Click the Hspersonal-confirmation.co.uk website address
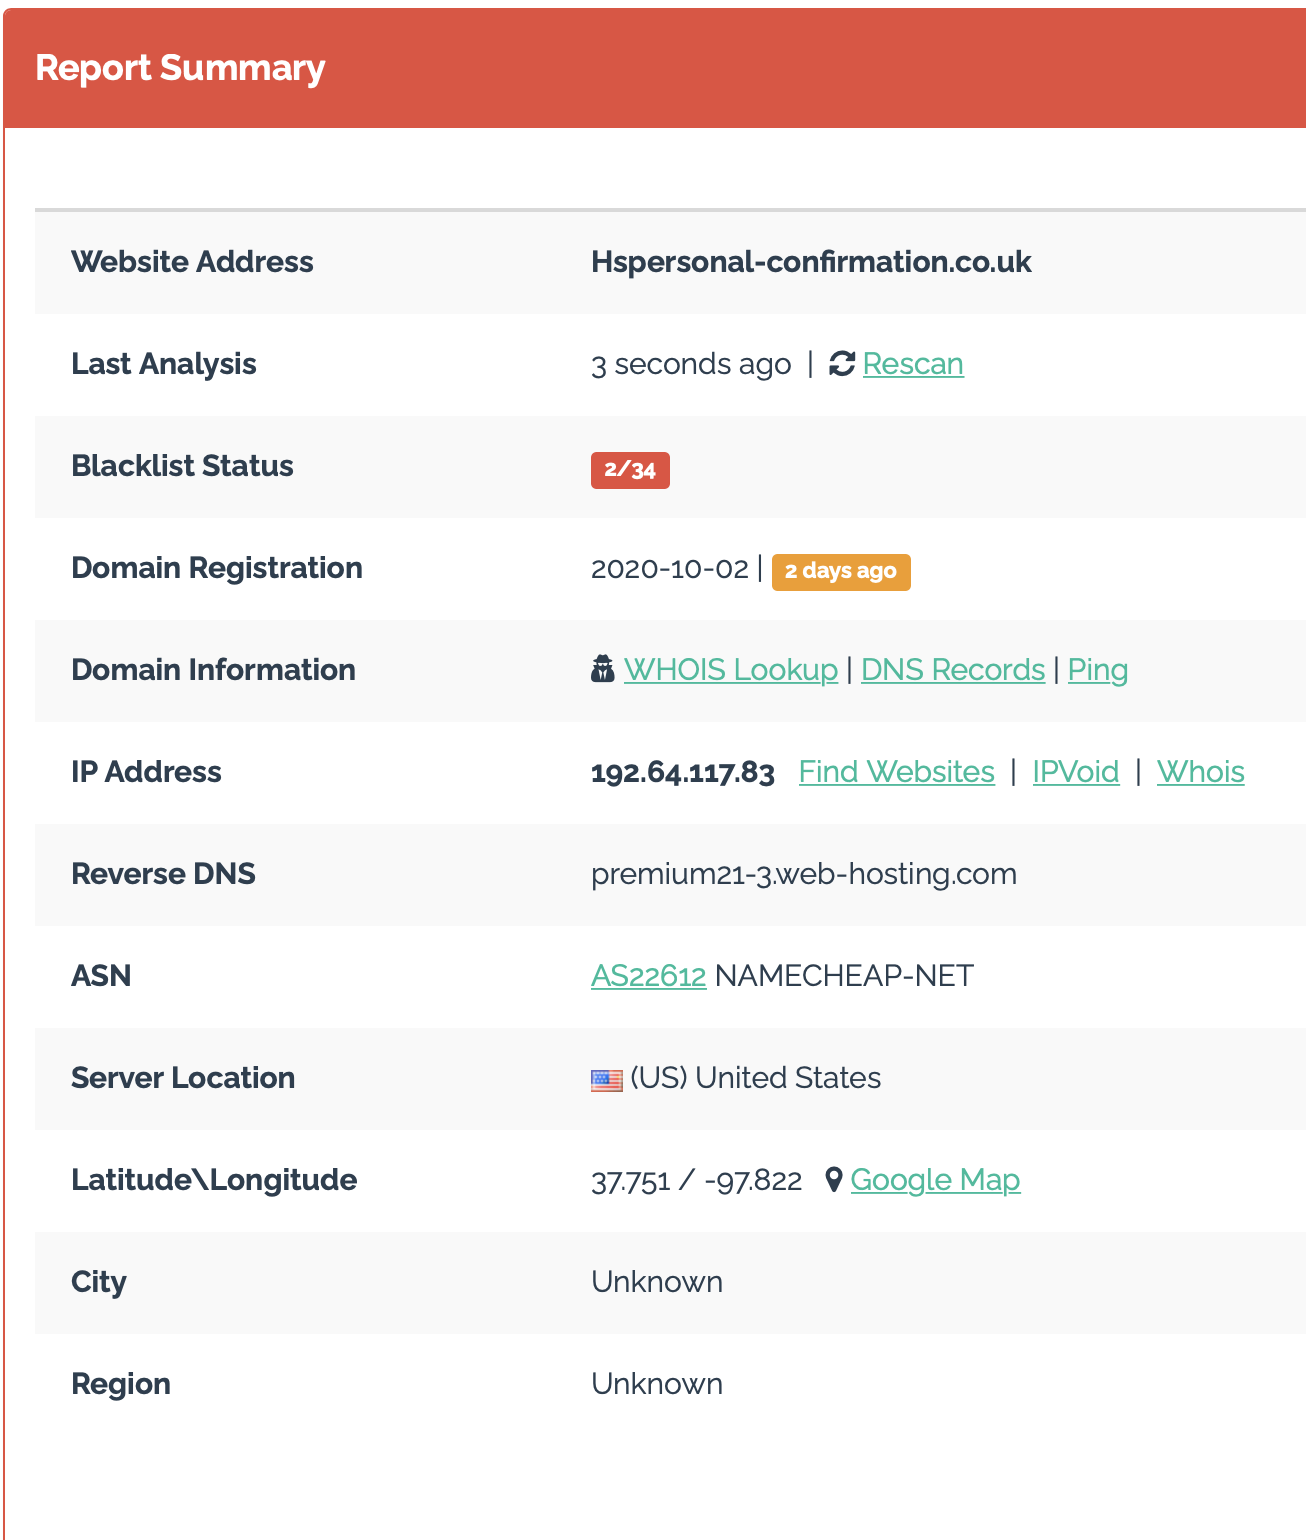Image resolution: width=1306 pixels, height=1540 pixels. coord(810,262)
